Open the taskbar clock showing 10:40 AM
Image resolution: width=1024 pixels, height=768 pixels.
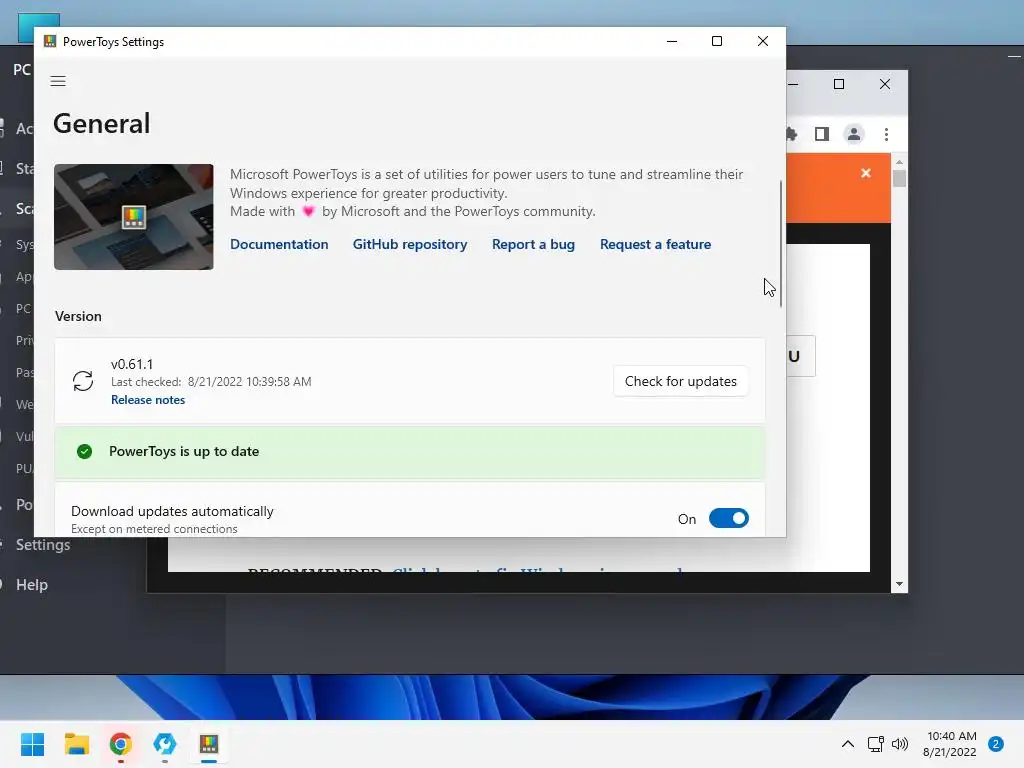coord(950,744)
